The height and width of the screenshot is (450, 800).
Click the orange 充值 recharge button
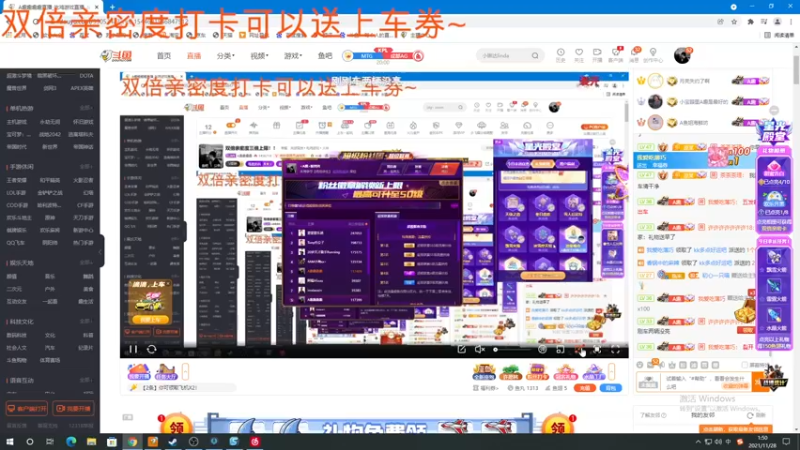(x=585, y=388)
